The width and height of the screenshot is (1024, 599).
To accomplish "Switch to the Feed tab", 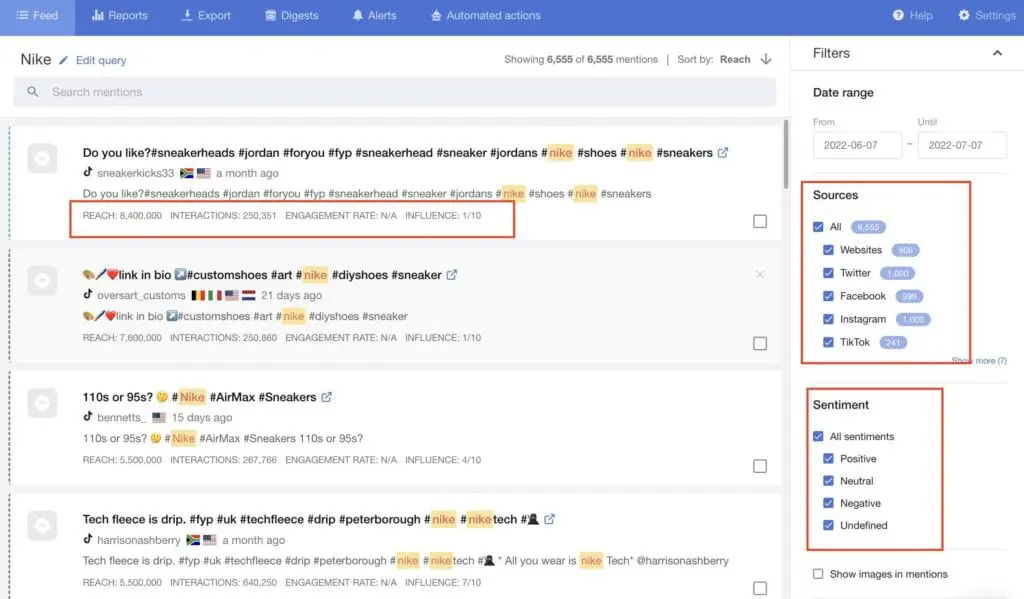I will tap(36, 15).
